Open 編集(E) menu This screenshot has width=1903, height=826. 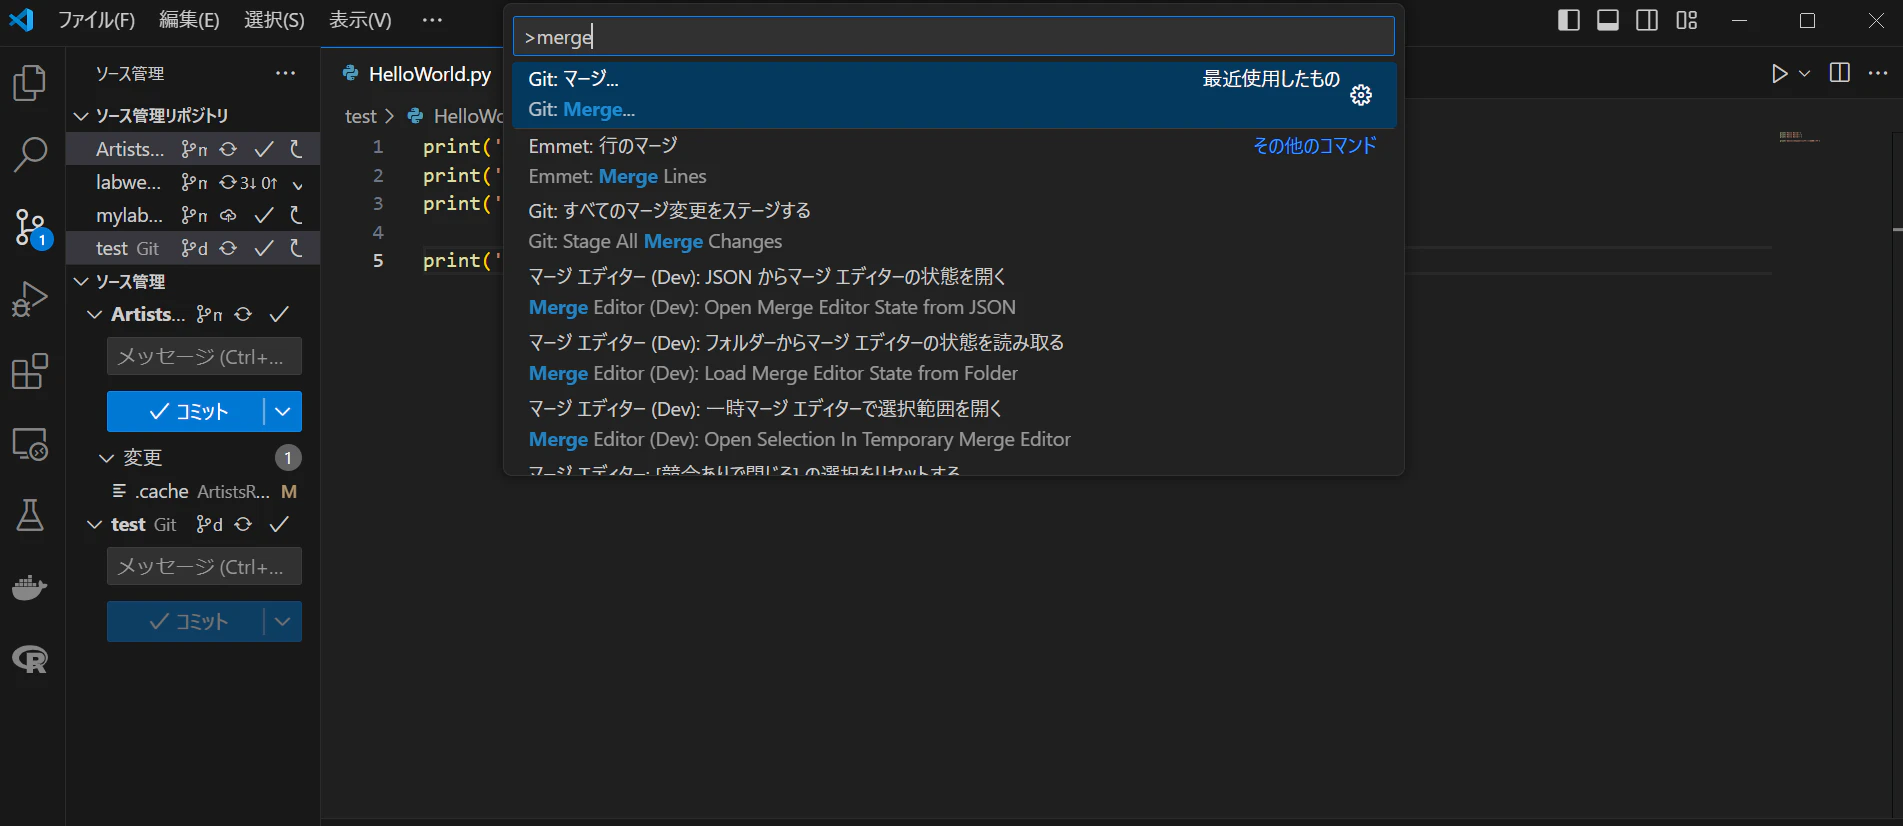coord(189,20)
